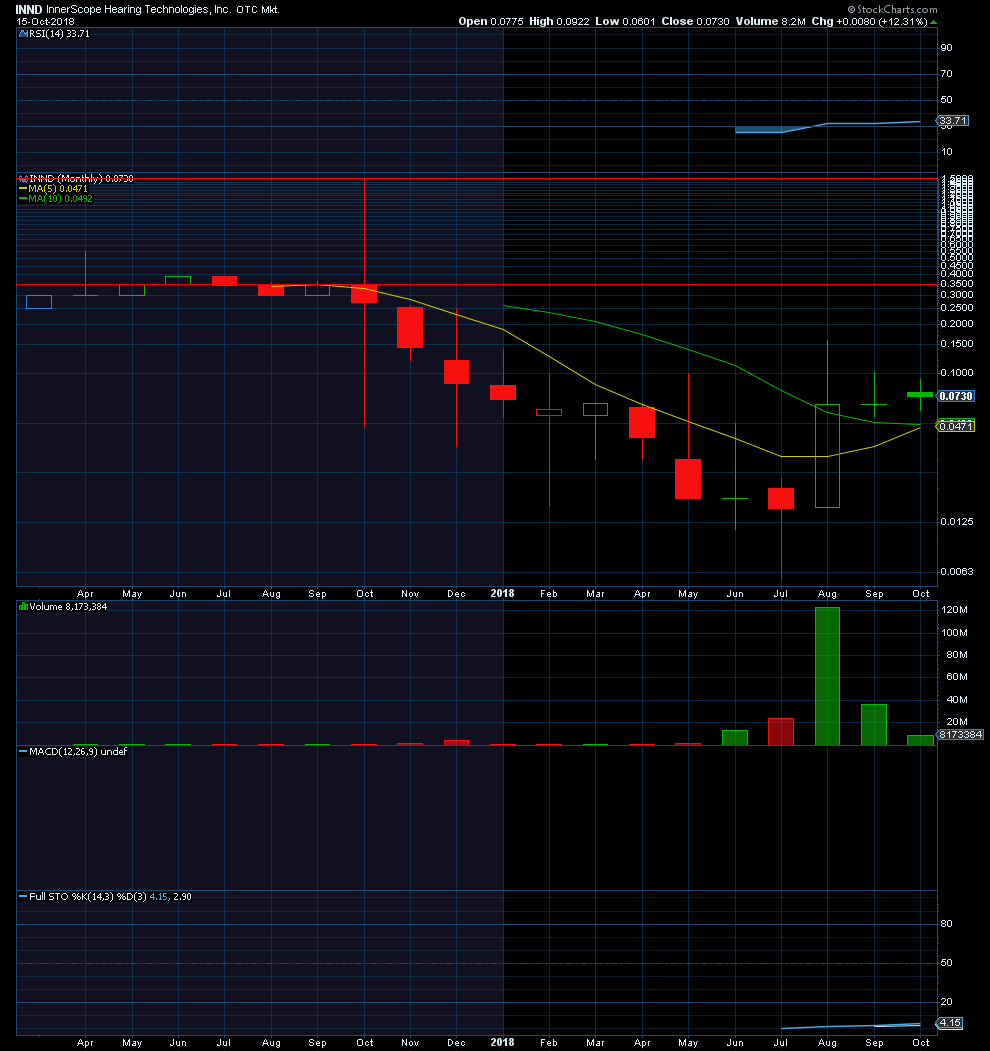Click the Full STO legend marker

pos(23,897)
